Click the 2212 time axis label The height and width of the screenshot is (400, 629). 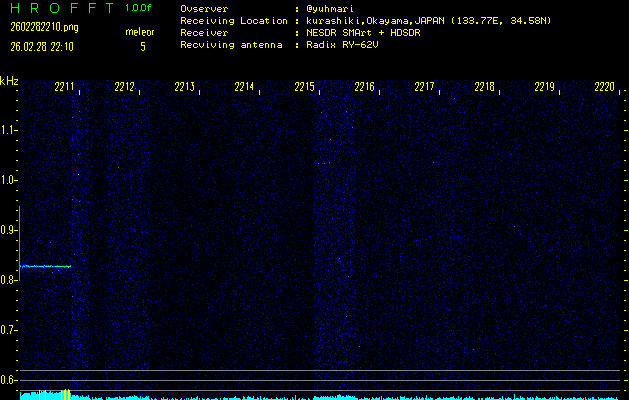(124, 87)
